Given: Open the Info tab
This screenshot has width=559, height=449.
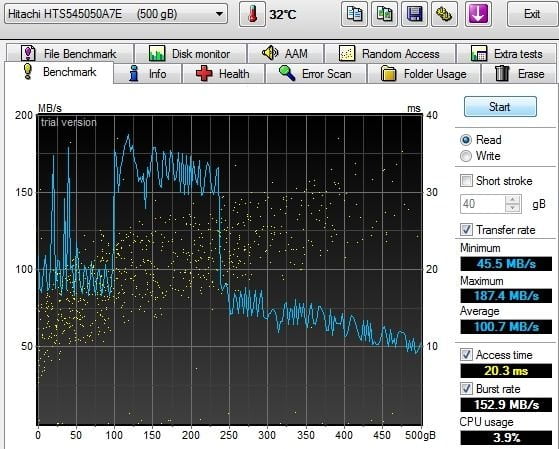Looking at the screenshot, I should (x=148, y=74).
